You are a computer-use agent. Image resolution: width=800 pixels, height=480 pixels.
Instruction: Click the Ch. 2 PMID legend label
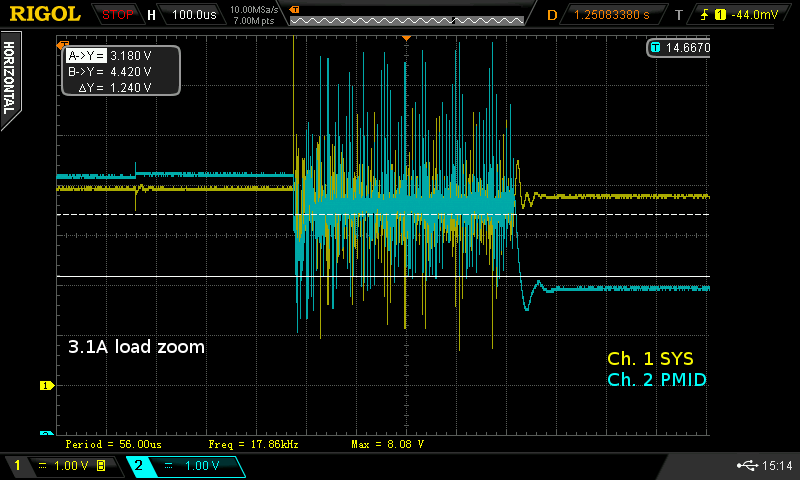[657, 380]
